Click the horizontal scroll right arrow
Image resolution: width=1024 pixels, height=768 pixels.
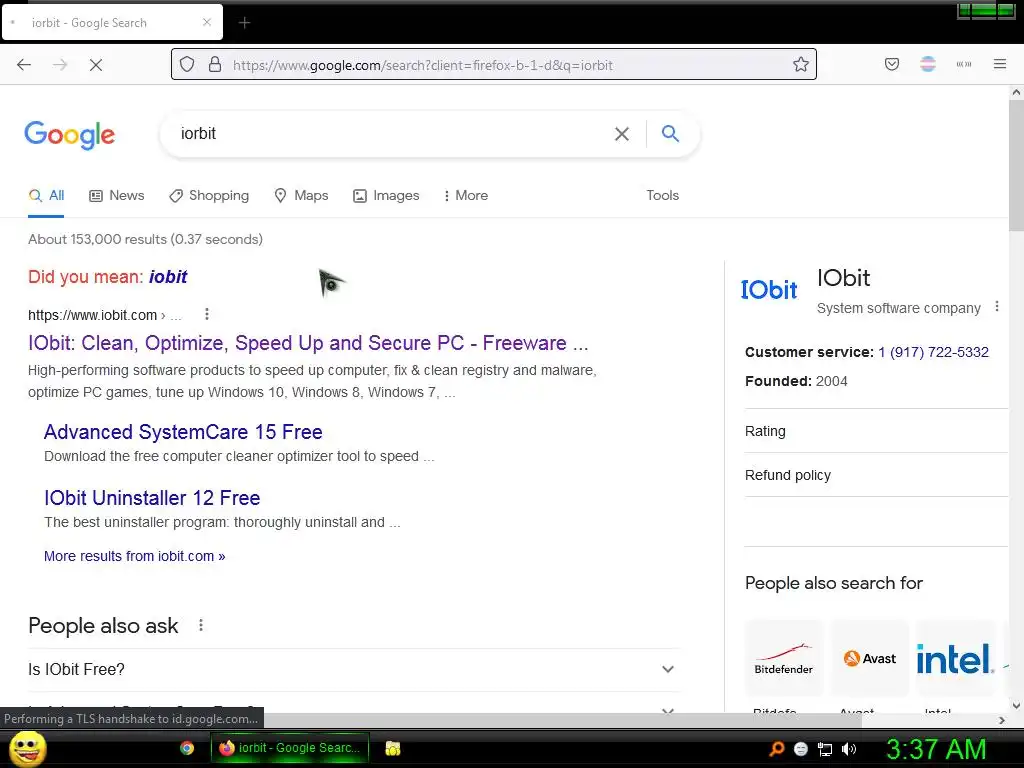pyautogui.click(x=1002, y=720)
